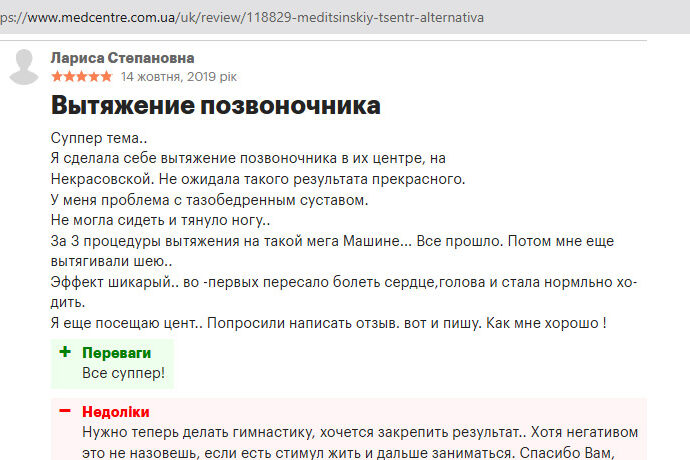The image size is (690, 460).
Task: Open Лариса Степановна reviewer name
Action: pyautogui.click(x=122, y=58)
